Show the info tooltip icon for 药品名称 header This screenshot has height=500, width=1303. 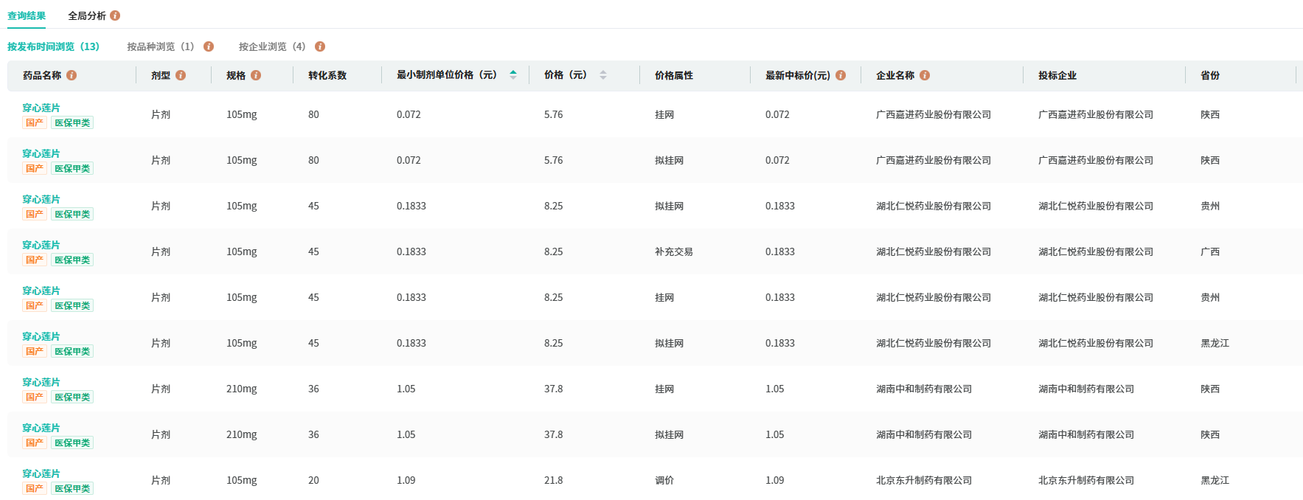(72, 75)
